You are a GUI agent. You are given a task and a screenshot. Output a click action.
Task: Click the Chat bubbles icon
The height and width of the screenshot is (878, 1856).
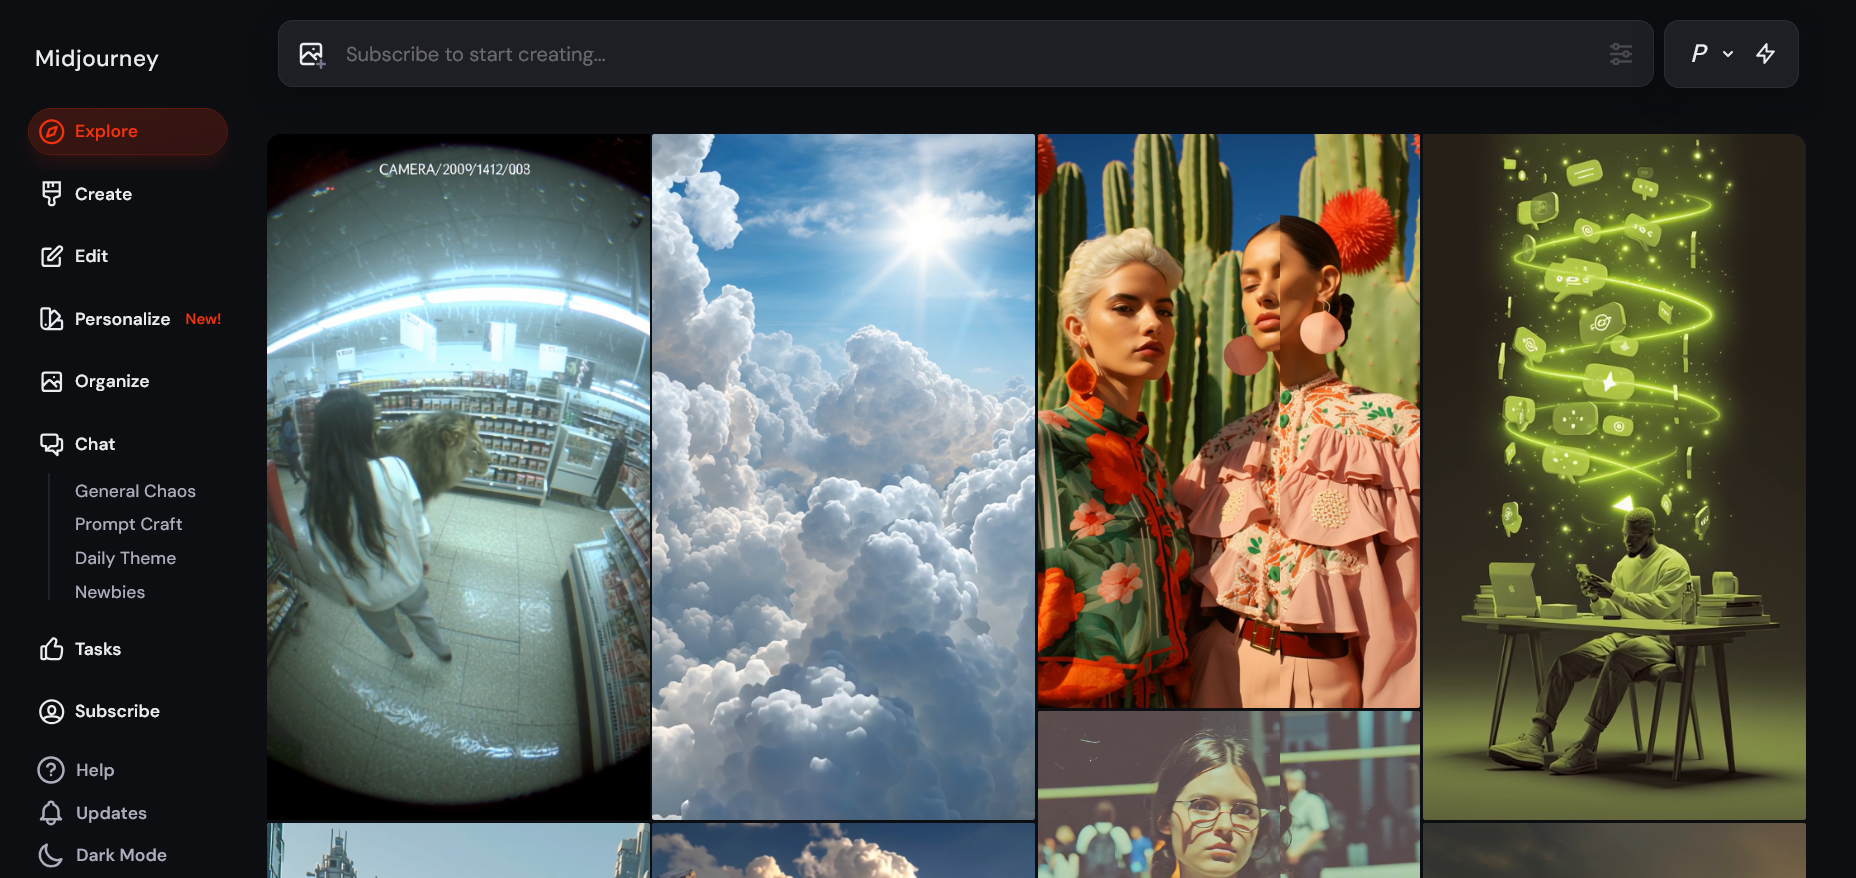click(x=52, y=444)
